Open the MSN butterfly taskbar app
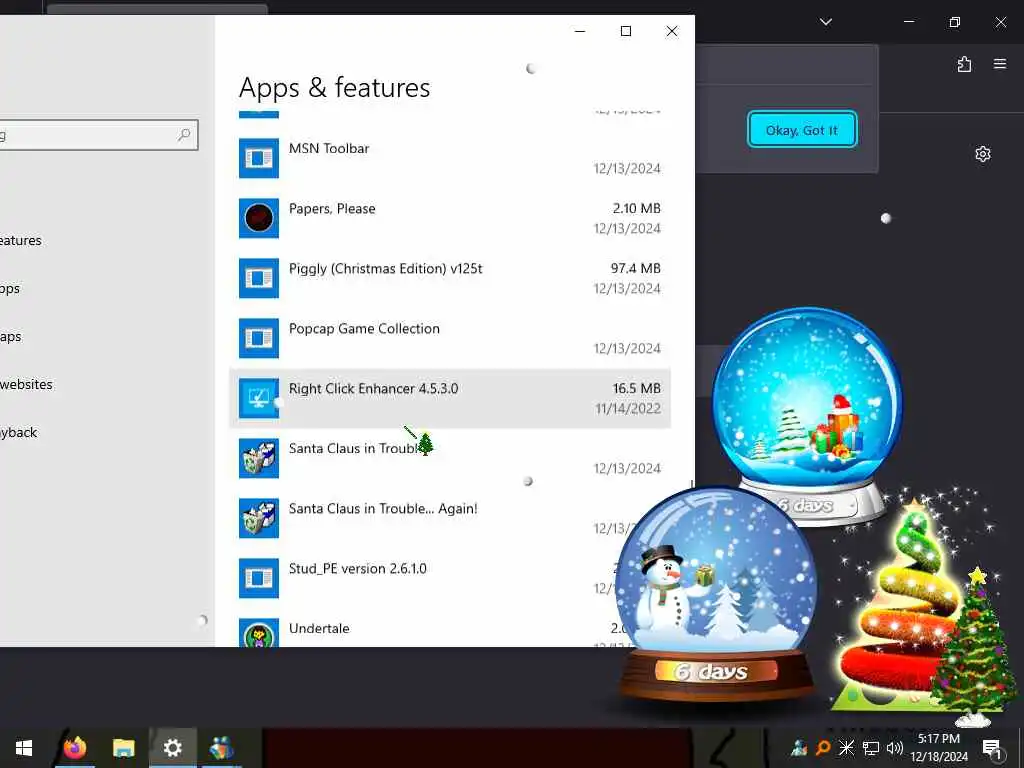1024x768 pixels. tap(221, 748)
